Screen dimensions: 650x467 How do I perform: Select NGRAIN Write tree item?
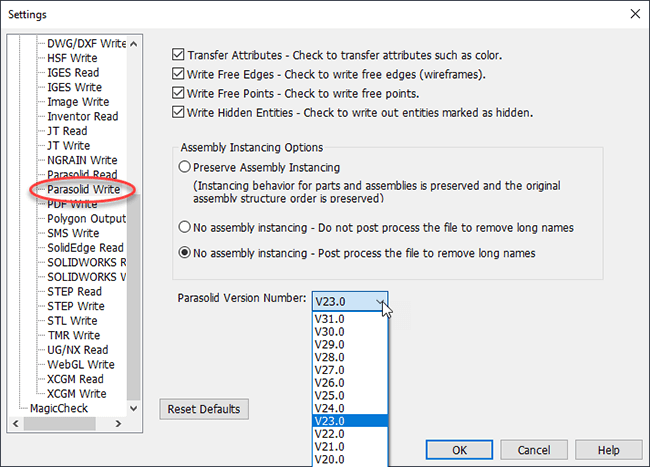click(x=82, y=160)
